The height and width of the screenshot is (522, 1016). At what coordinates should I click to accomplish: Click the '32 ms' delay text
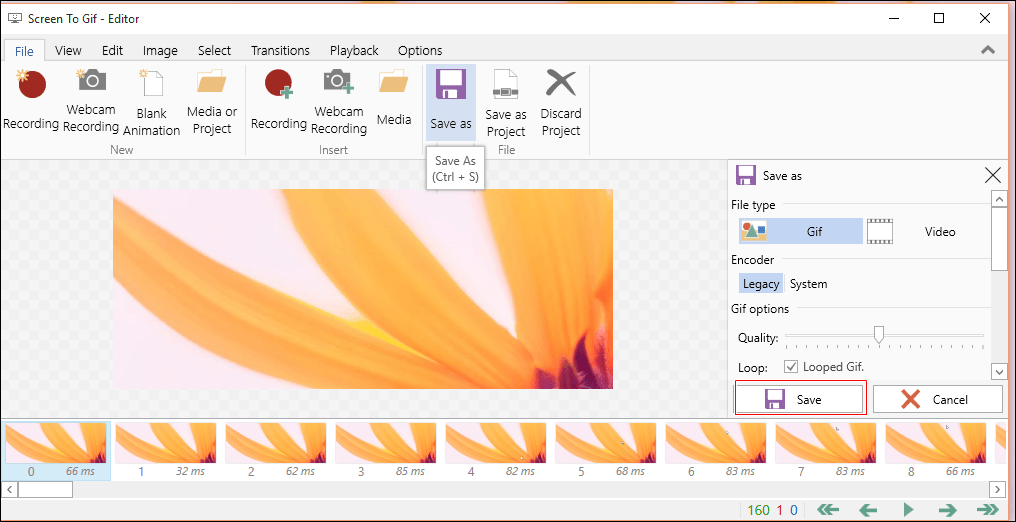coord(190,471)
